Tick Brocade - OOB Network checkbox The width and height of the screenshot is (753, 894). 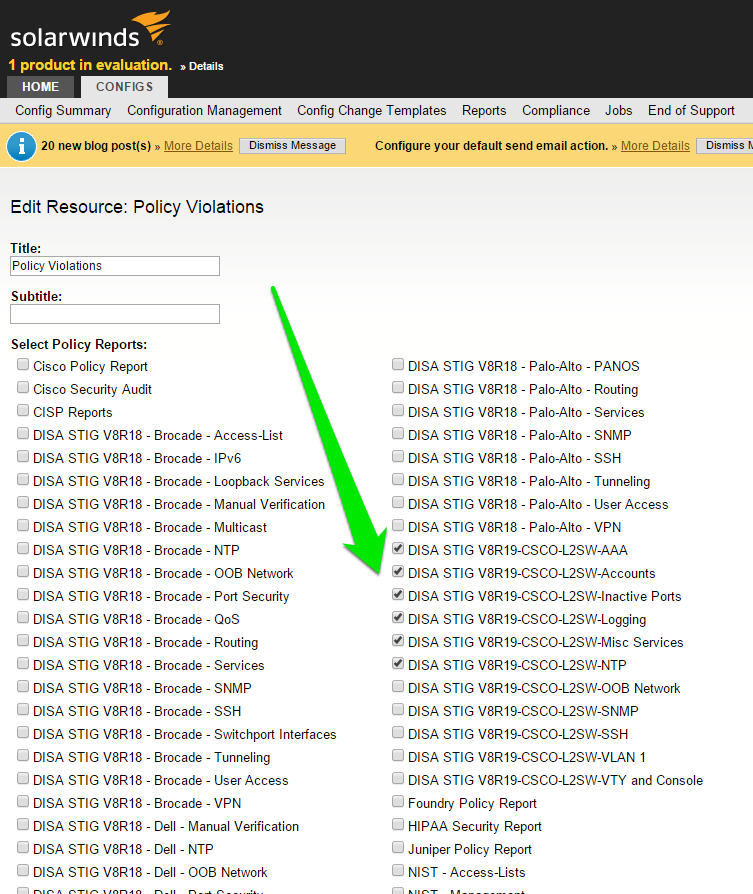click(23, 571)
